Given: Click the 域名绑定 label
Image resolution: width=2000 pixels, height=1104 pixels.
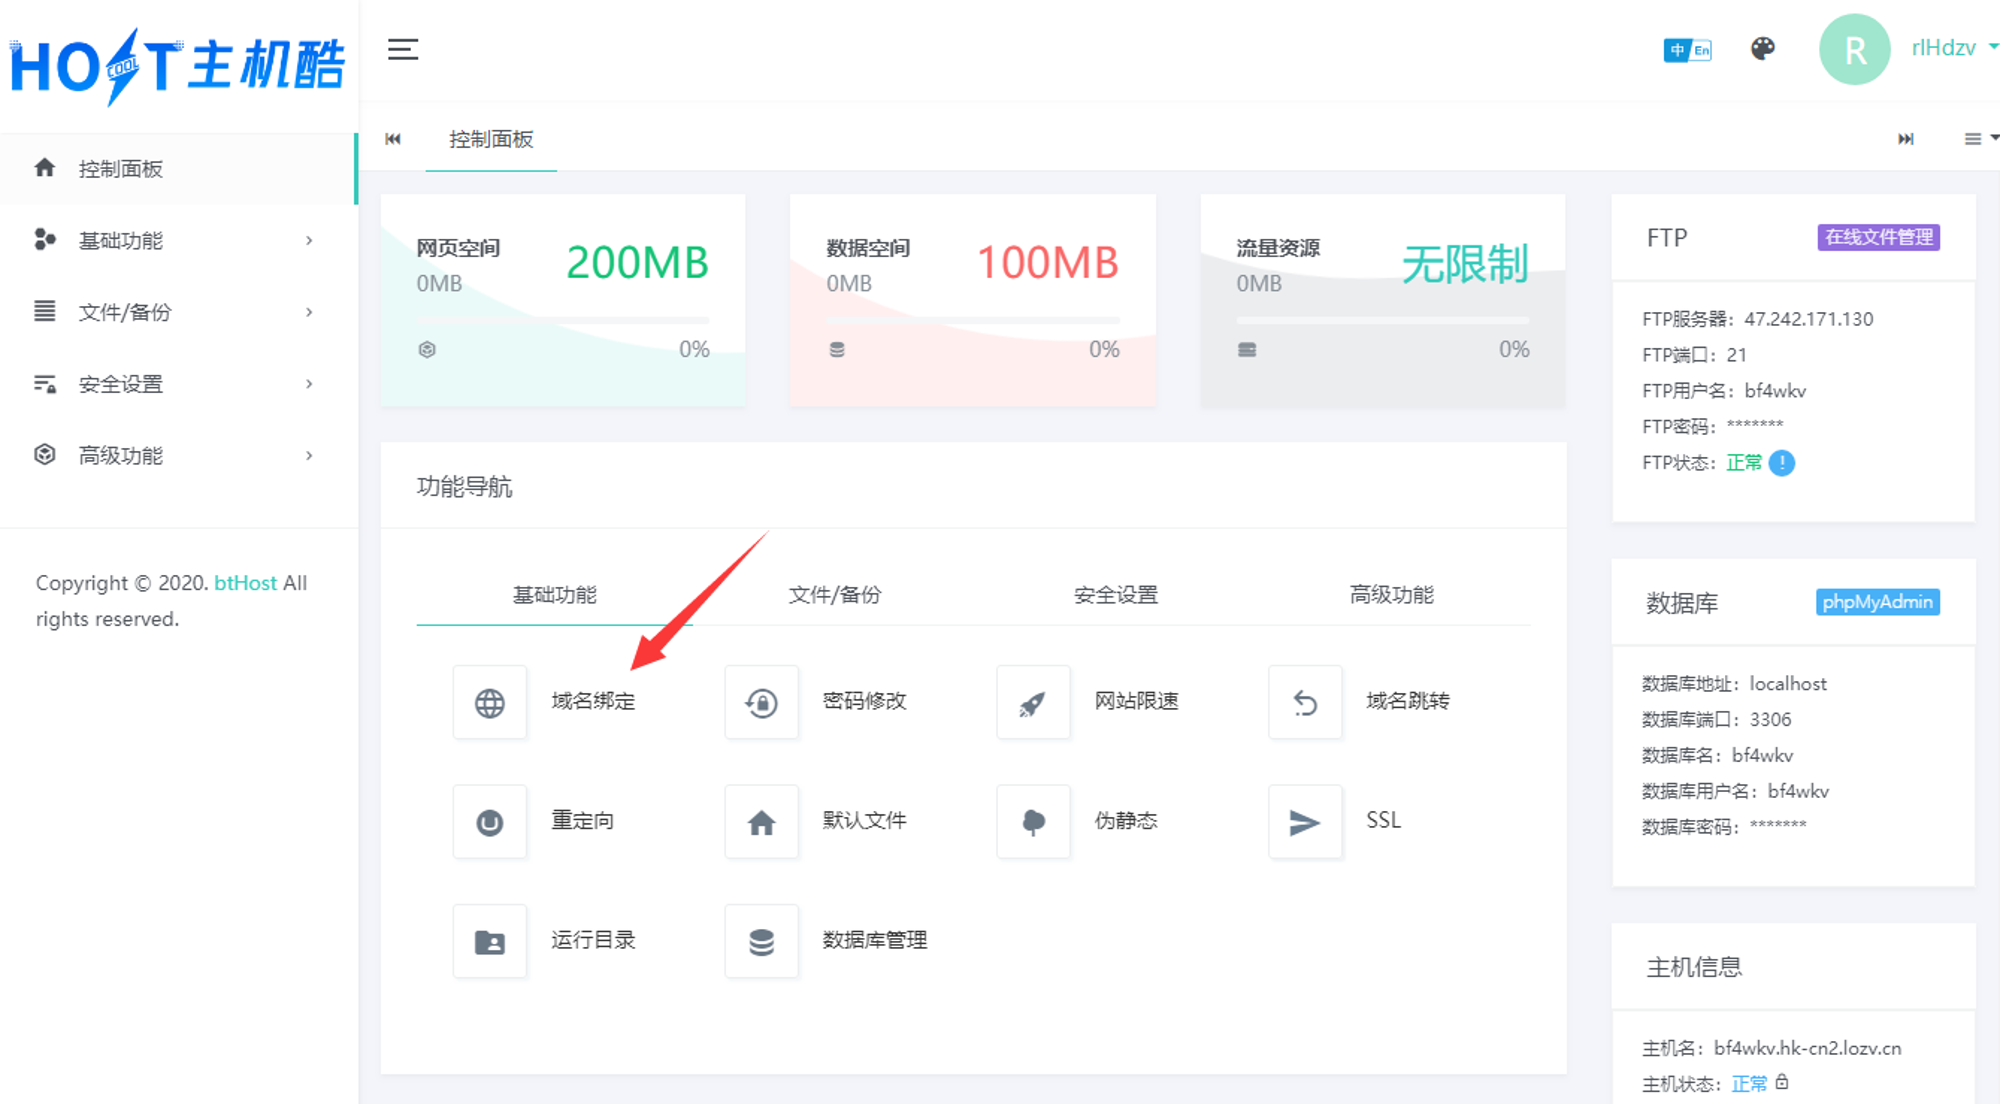Looking at the screenshot, I should pyautogui.click(x=593, y=701).
